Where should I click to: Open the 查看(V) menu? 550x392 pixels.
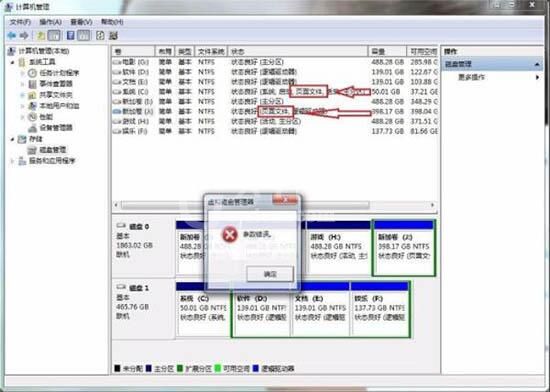pos(81,22)
